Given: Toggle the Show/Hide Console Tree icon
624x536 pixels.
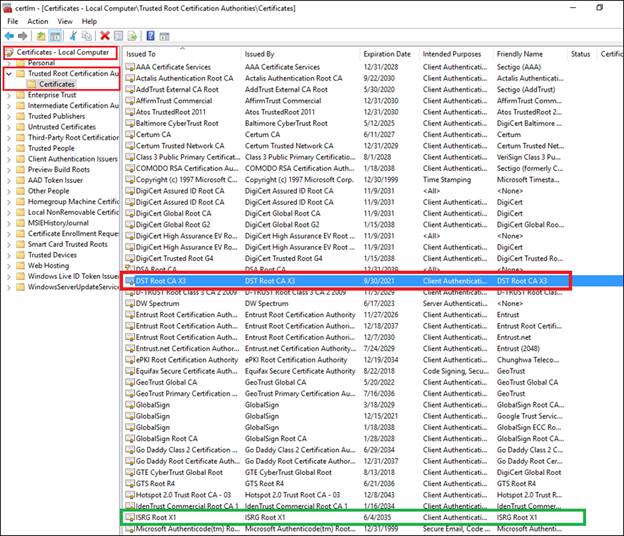Looking at the screenshot, I should point(55,36).
